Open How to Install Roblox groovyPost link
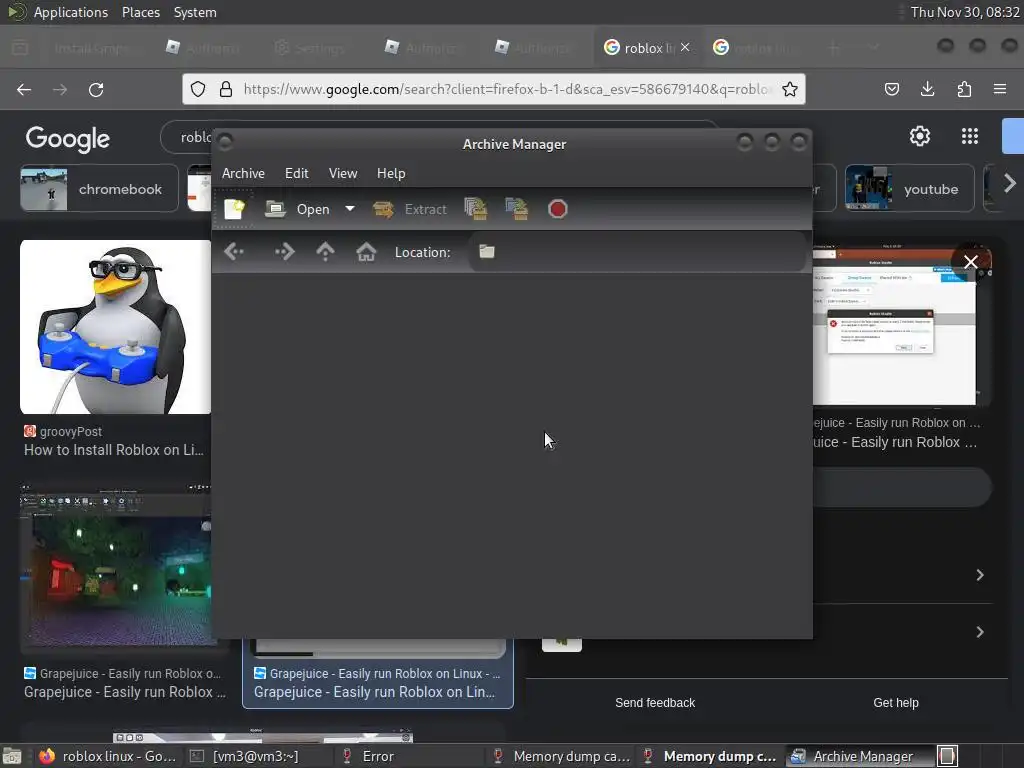 click(114, 450)
